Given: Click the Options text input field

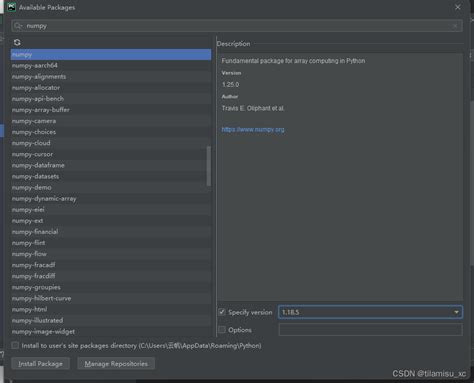Looking at the screenshot, I should pyautogui.click(x=370, y=330).
